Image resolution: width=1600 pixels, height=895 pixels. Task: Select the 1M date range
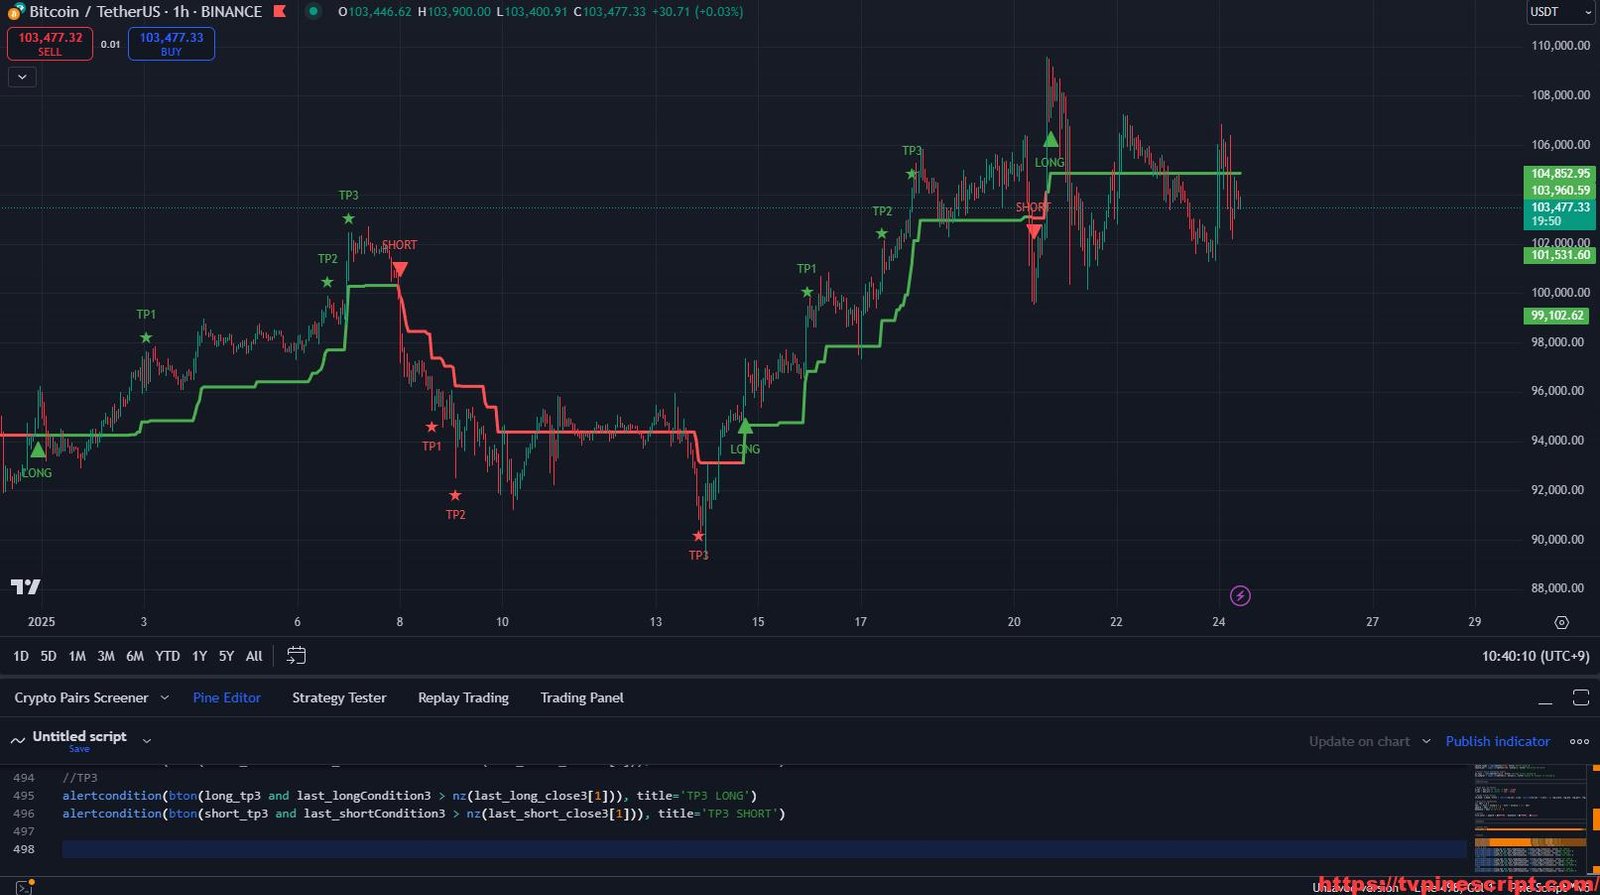coord(77,656)
